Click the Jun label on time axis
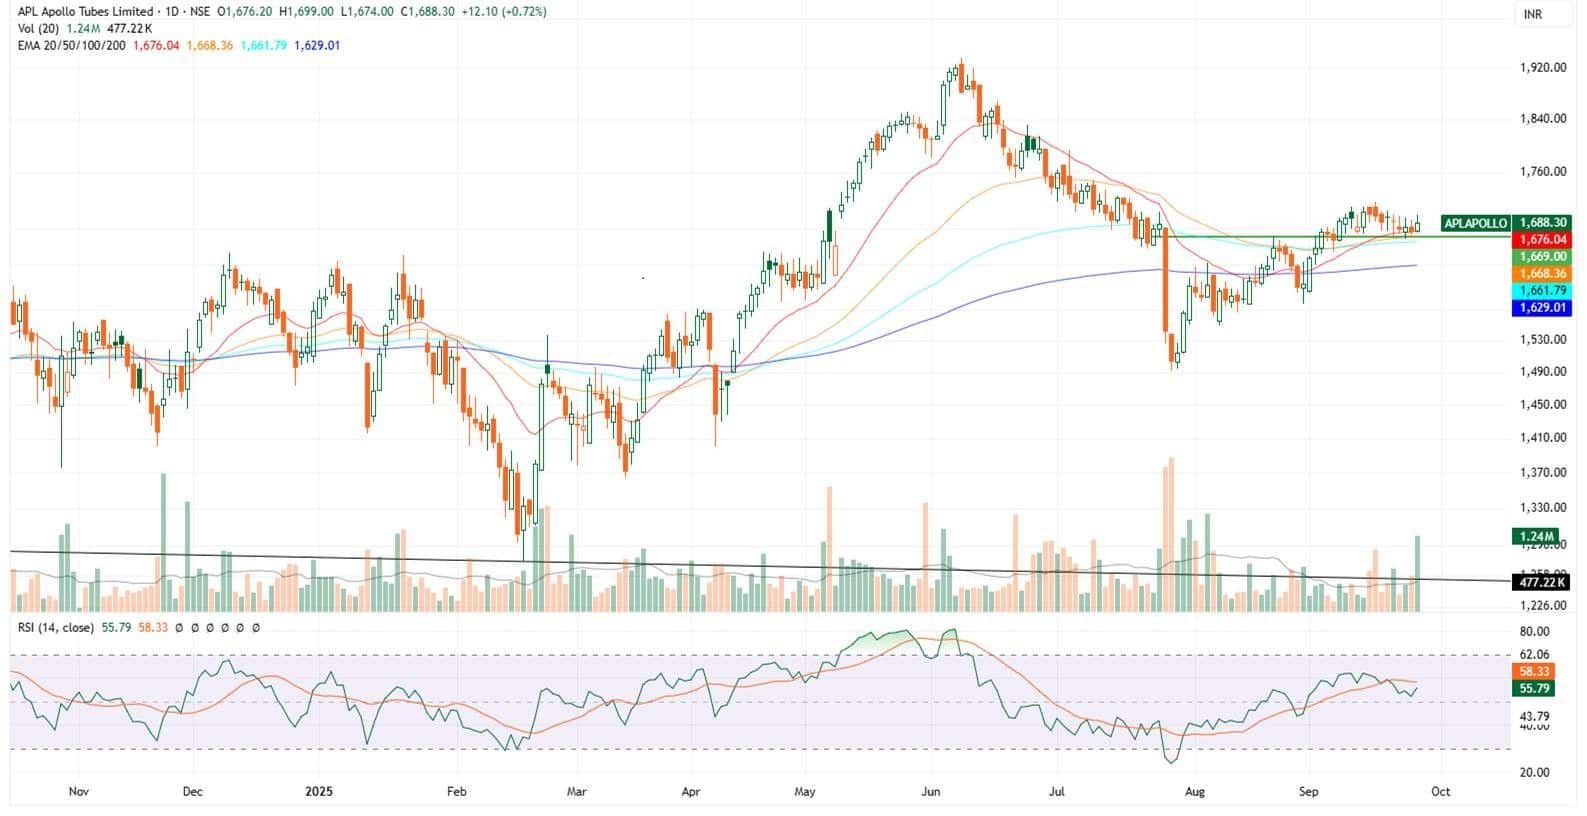The height and width of the screenshot is (816, 1587). 931,792
